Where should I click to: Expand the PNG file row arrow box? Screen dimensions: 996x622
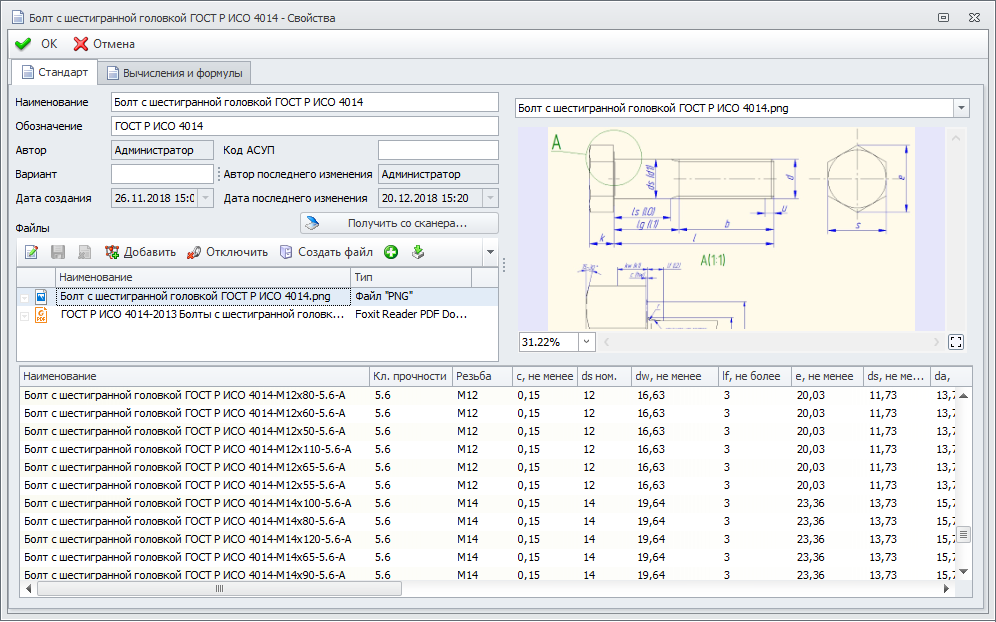24,297
